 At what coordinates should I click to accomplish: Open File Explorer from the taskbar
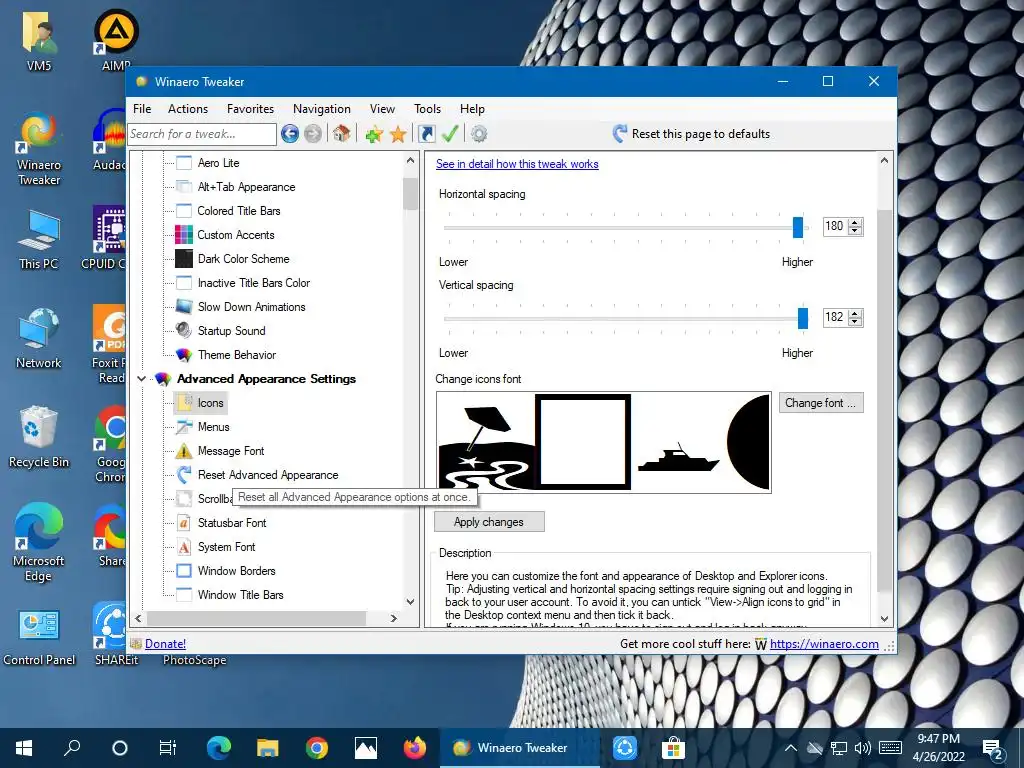pos(267,748)
